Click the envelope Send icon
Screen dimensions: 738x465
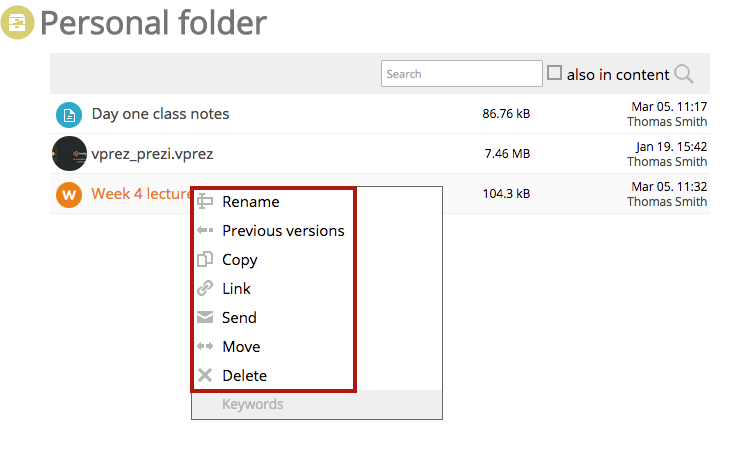point(205,317)
